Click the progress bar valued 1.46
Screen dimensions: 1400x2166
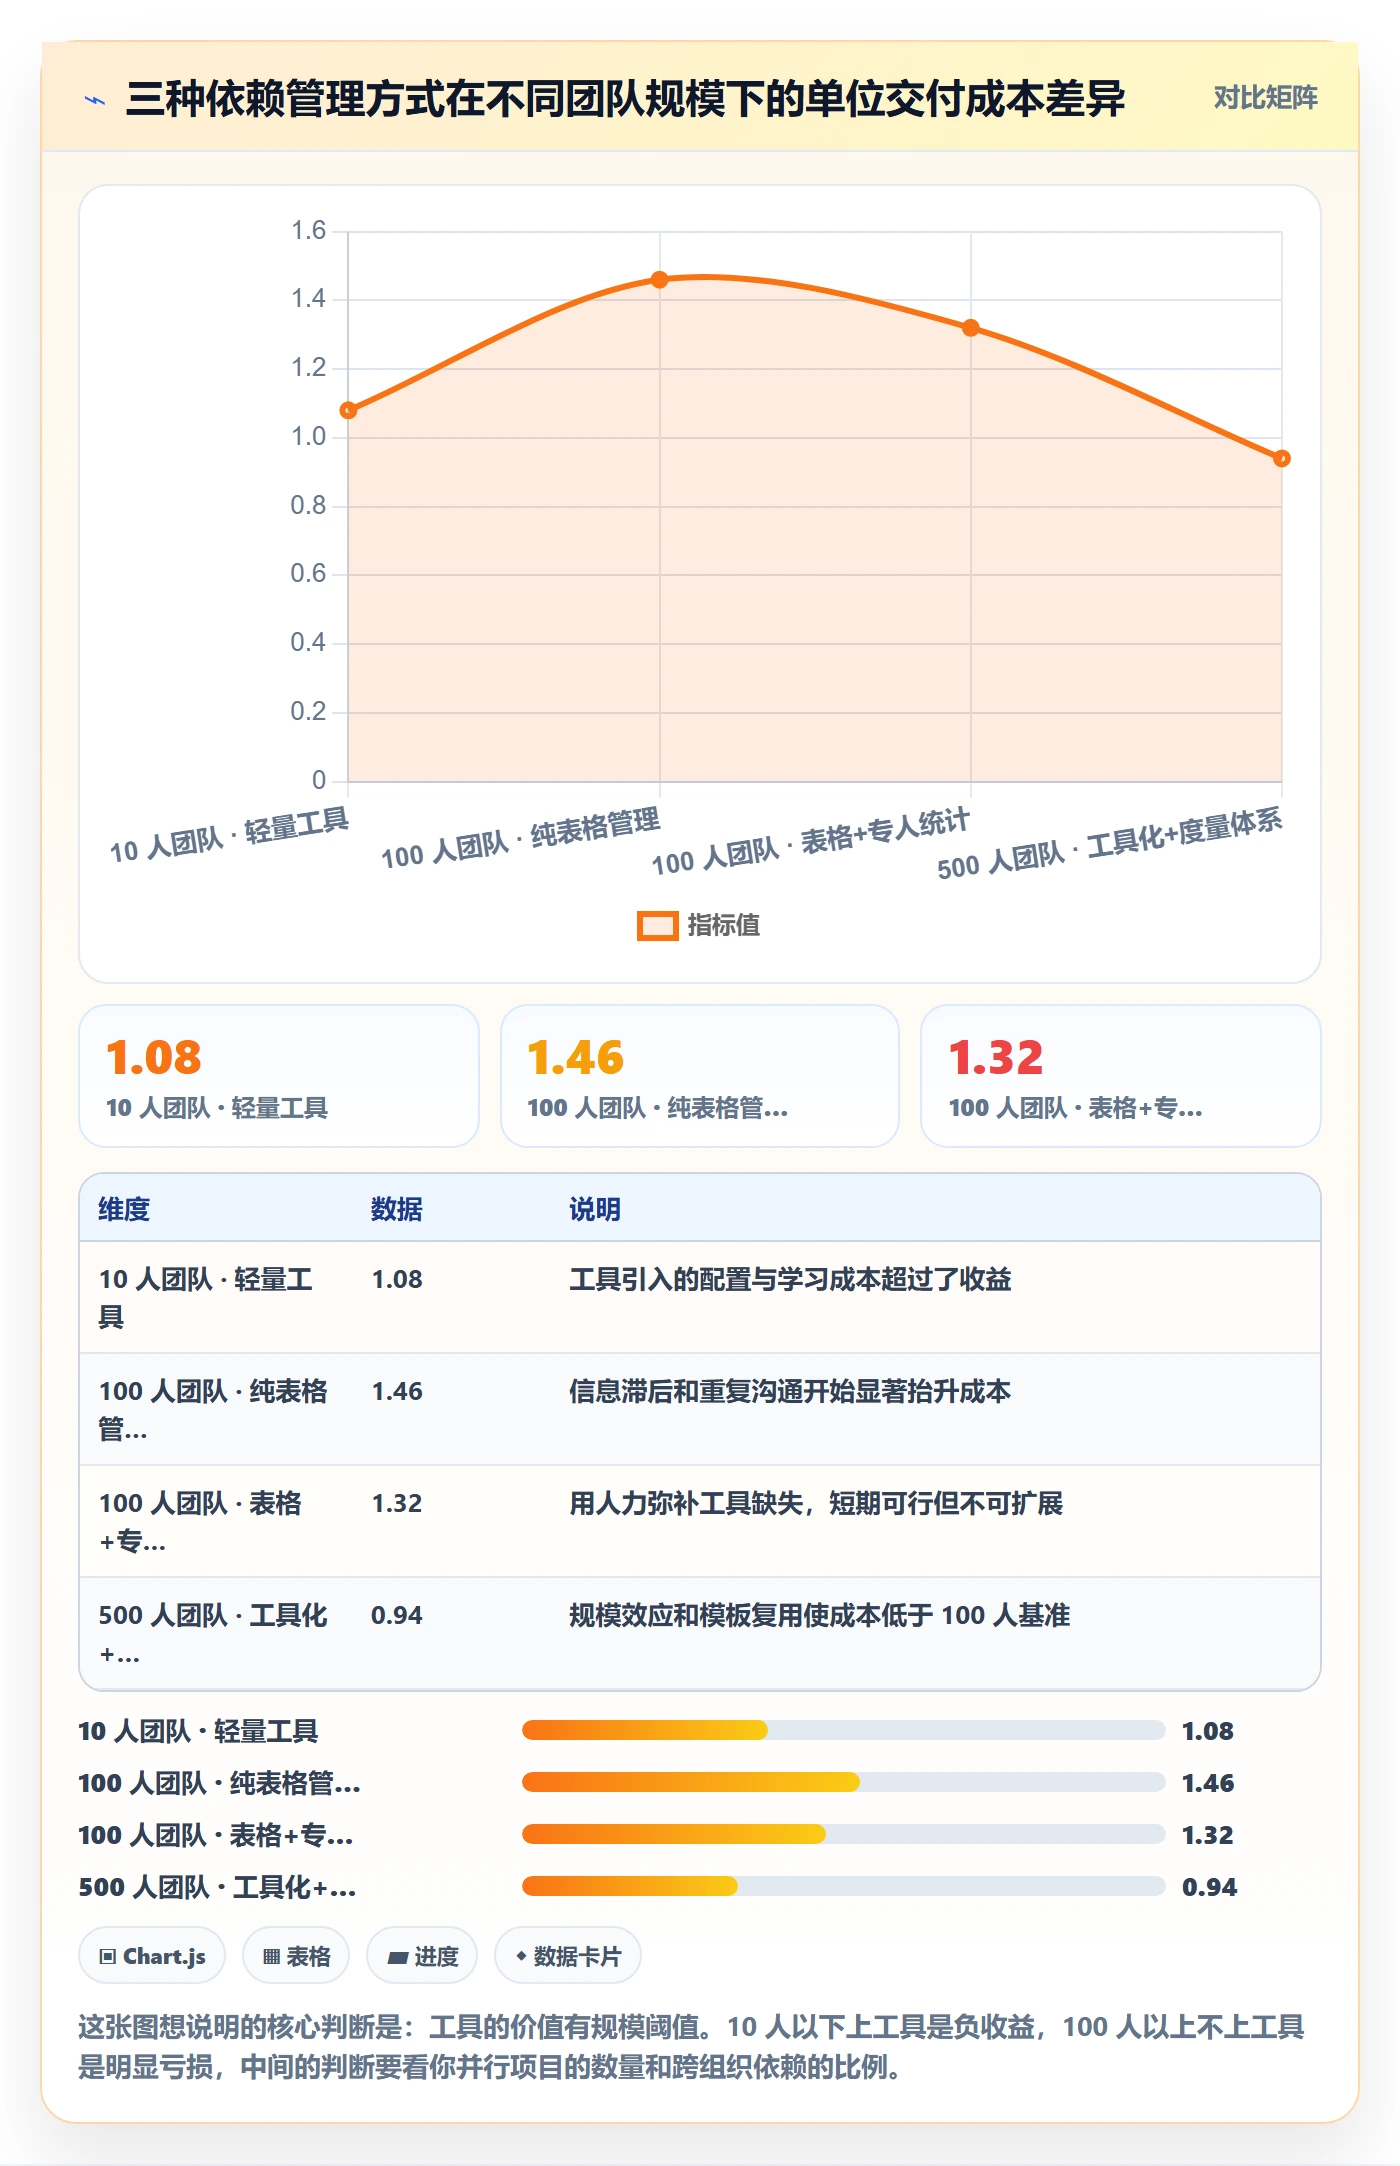coord(843,1782)
